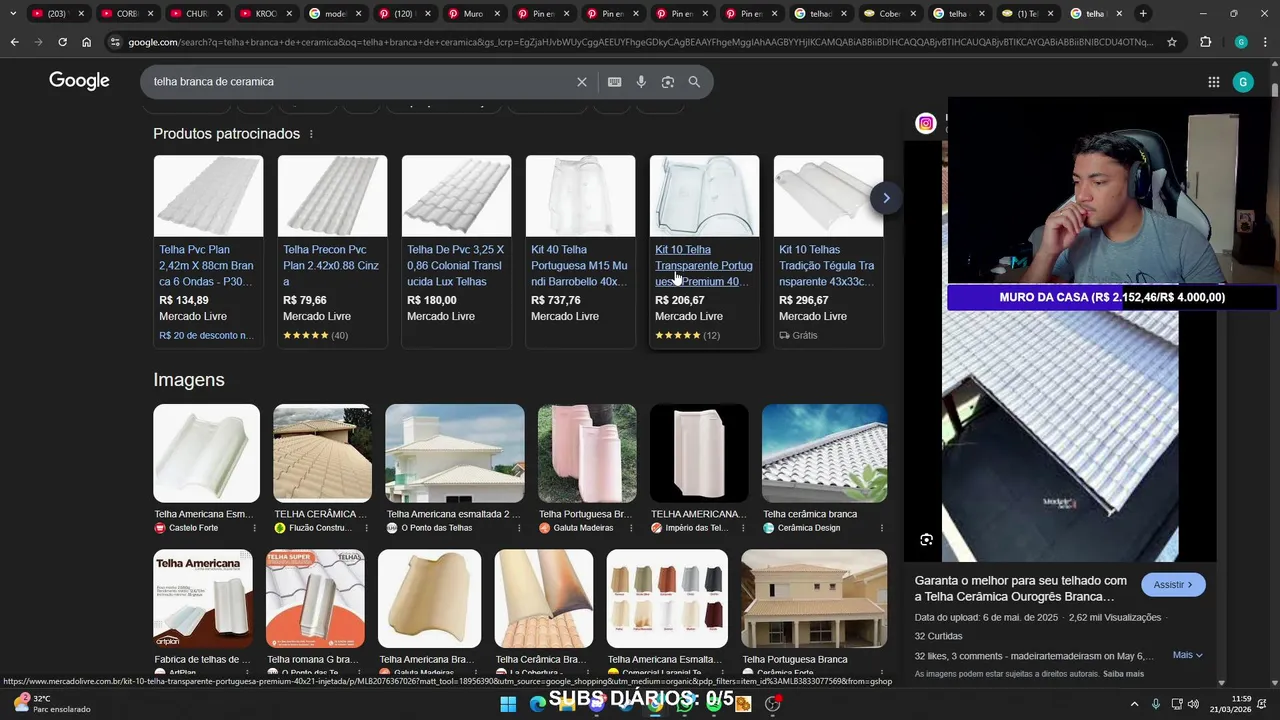This screenshot has height=720, width=1280.
Task: Open options for Castelo Forte image result
Action: point(254,528)
